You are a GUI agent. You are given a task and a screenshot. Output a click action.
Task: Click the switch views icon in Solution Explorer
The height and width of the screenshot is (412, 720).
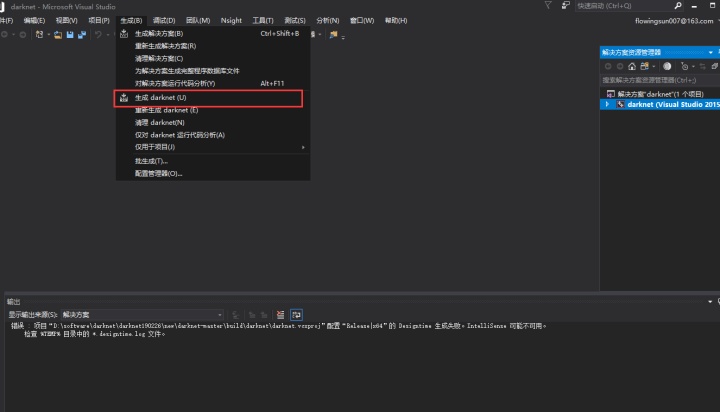click(645, 66)
